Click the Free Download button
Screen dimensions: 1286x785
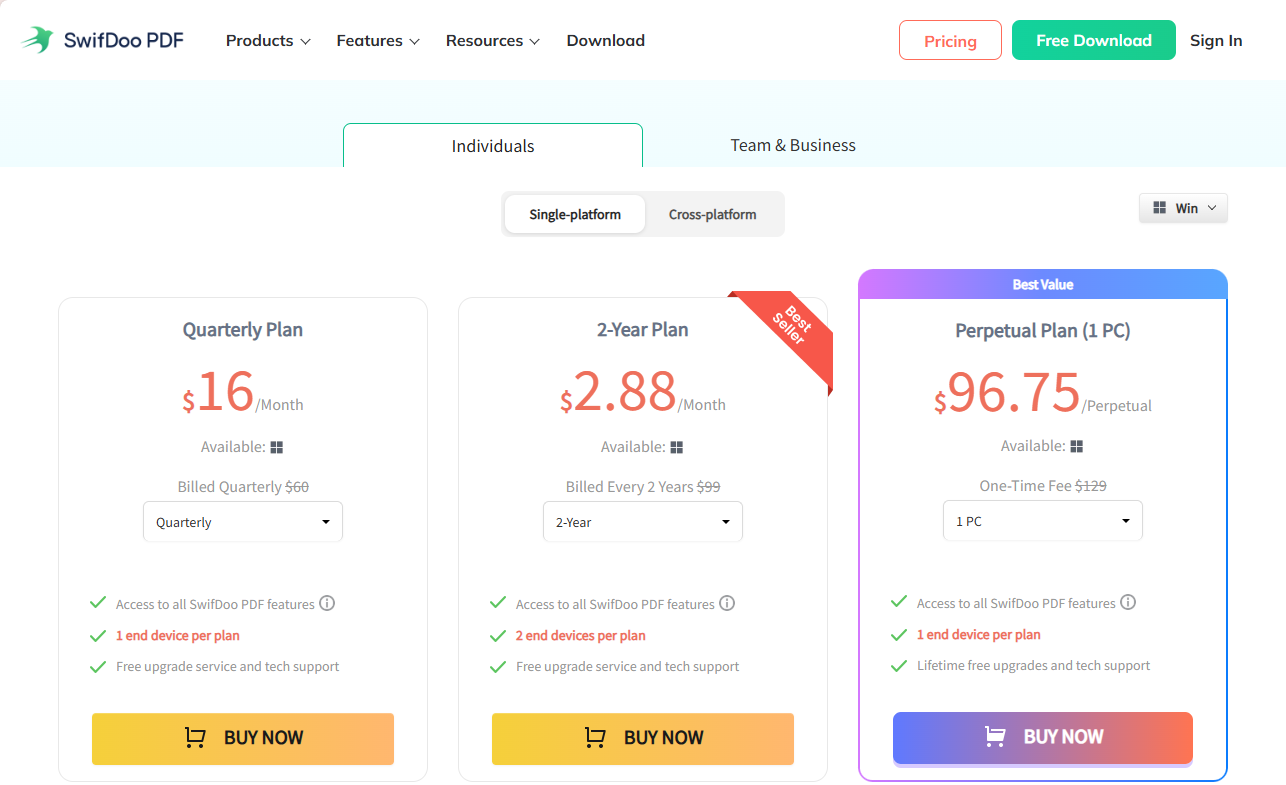(1093, 40)
